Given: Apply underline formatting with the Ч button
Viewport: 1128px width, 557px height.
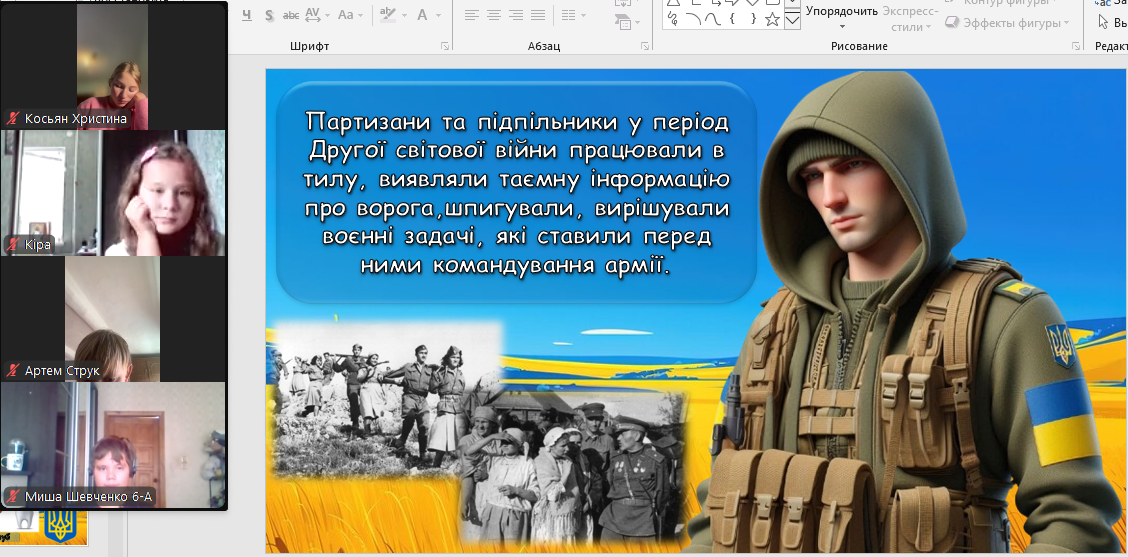Looking at the screenshot, I should [x=246, y=15].
